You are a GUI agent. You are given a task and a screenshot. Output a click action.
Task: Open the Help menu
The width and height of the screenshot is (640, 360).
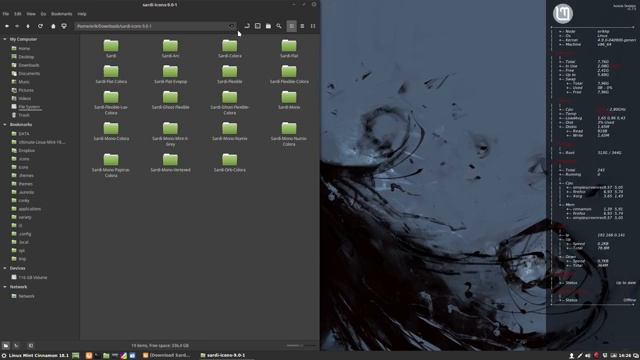[82, 14]
